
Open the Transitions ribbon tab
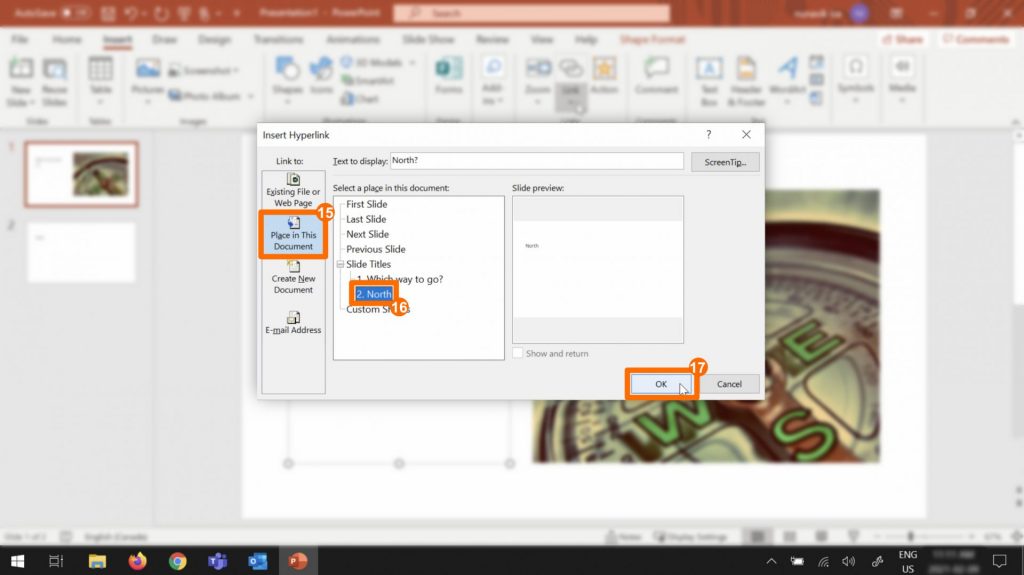coord(278,40)
